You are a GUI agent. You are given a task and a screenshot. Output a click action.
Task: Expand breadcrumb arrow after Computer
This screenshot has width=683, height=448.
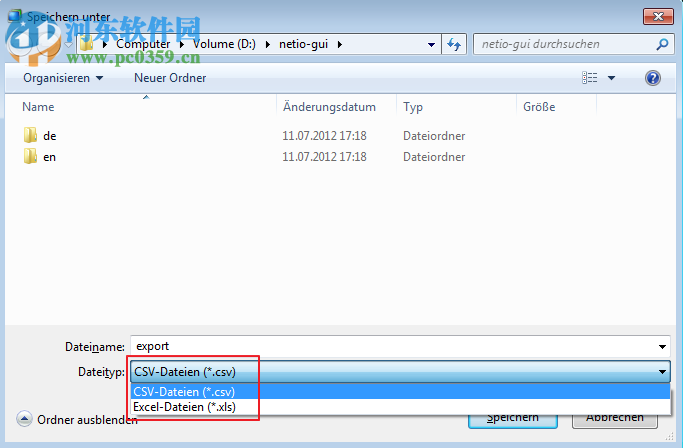coord(182,44)
